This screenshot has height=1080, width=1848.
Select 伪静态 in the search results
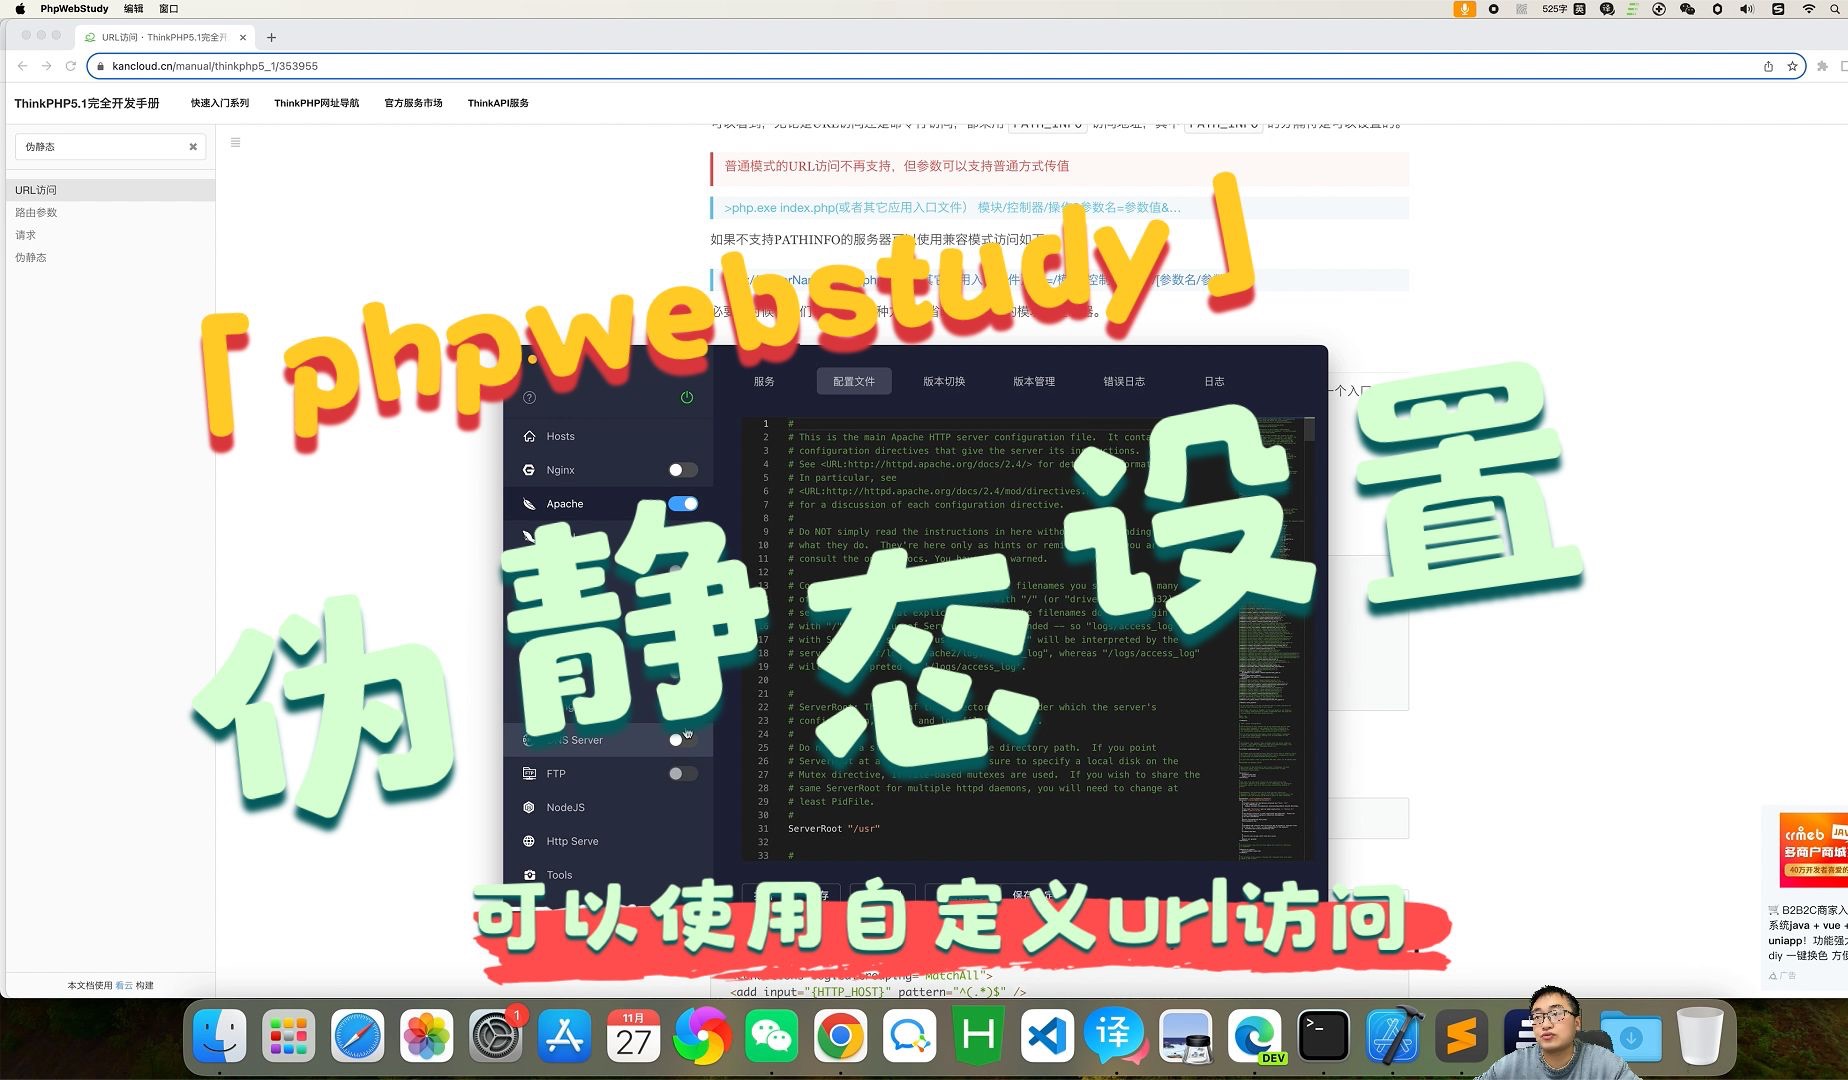pyautogui.click(x=110, y=258)
